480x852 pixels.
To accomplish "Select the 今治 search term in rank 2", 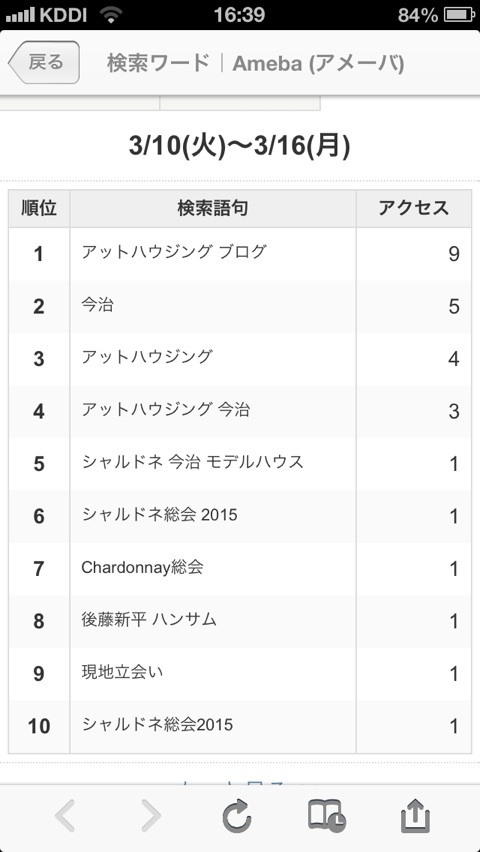I will (x=98, y=306).
